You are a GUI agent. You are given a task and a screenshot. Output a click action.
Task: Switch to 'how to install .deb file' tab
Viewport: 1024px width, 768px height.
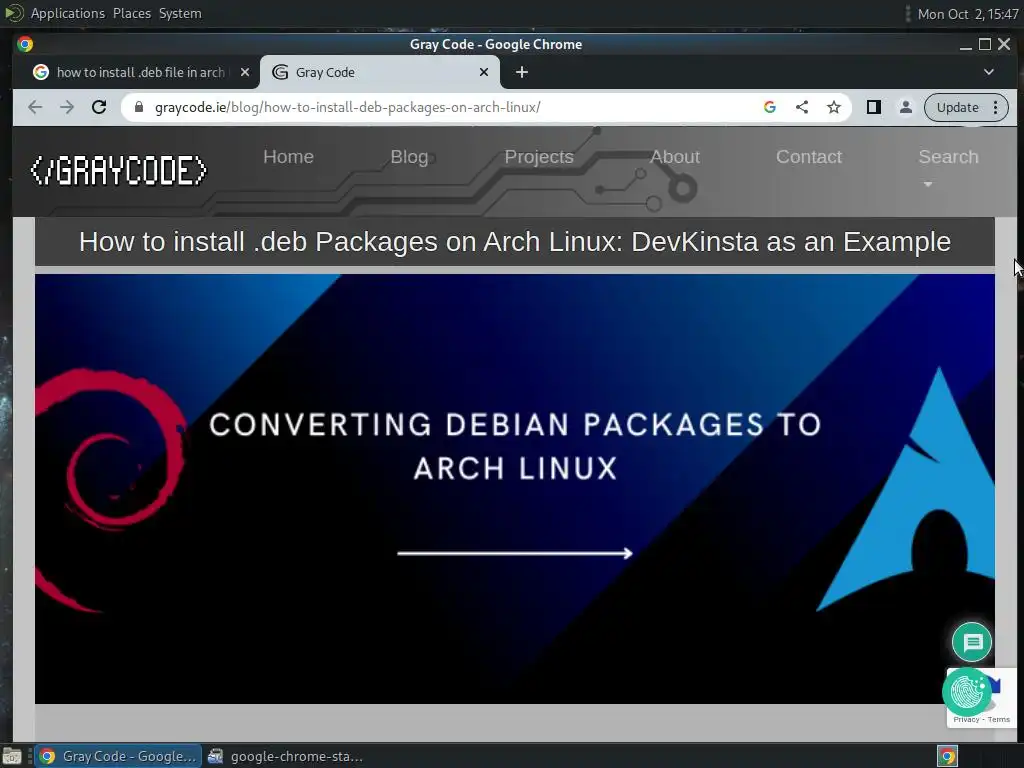(x=140, y=72)
